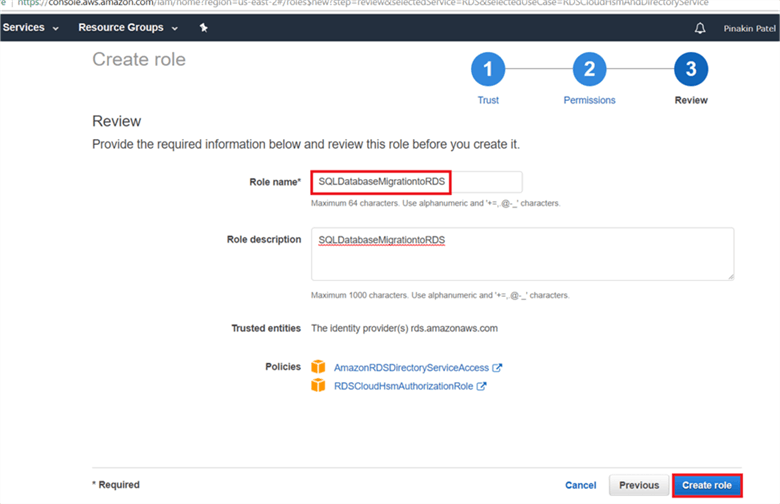Click the Role name* field label
Screen dimensions: 780x504
click(275, 182)
